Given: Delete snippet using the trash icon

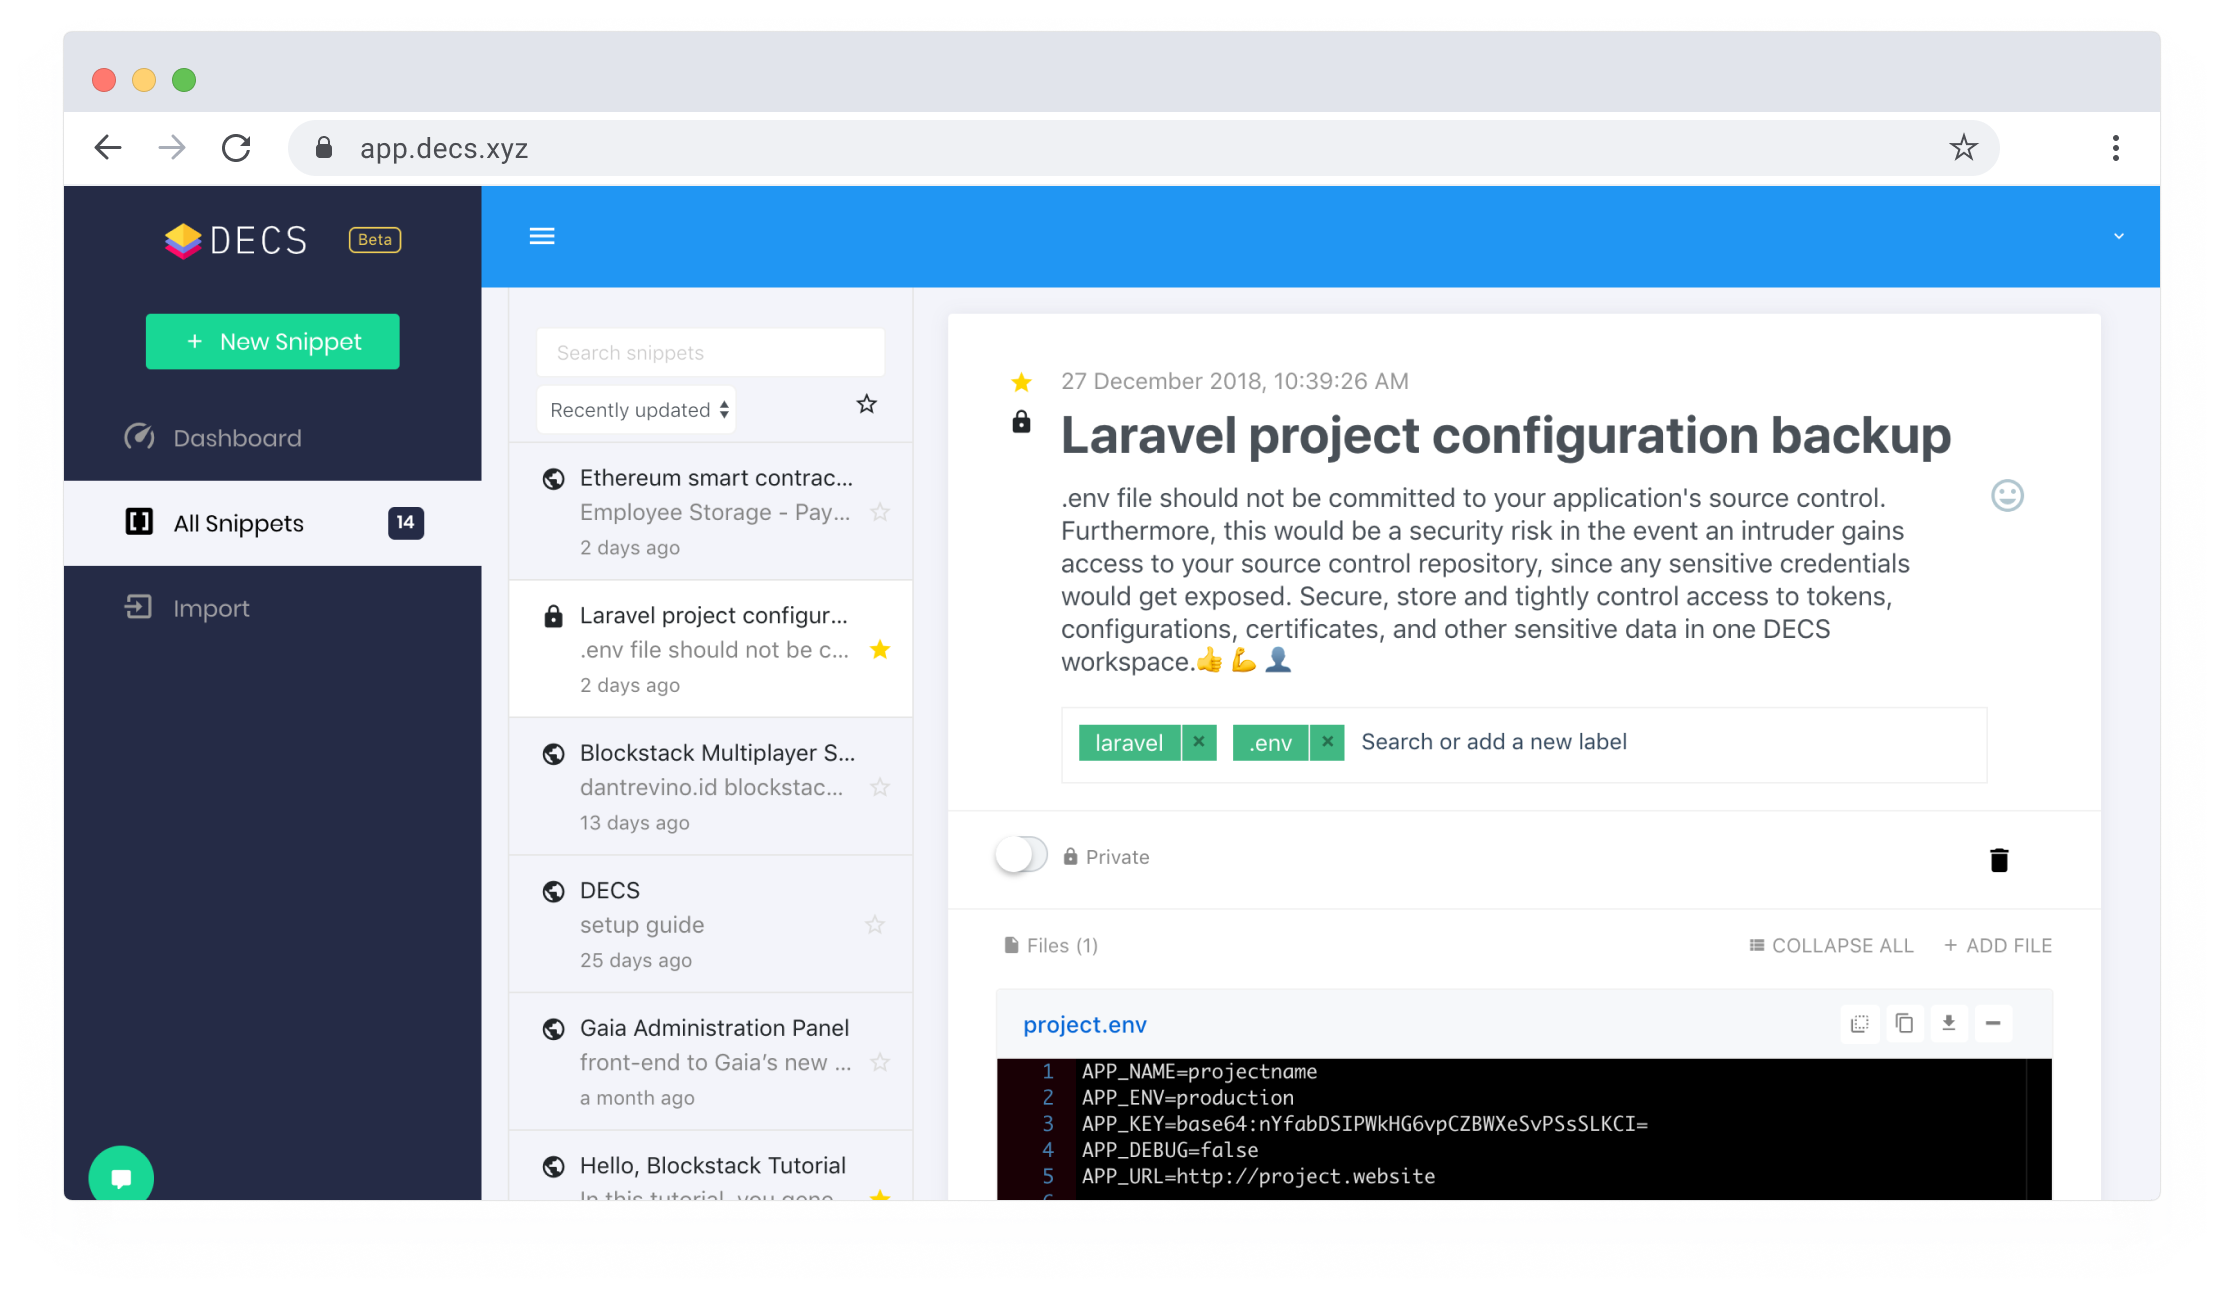Looking at the screenshot, I should 1998,860.
